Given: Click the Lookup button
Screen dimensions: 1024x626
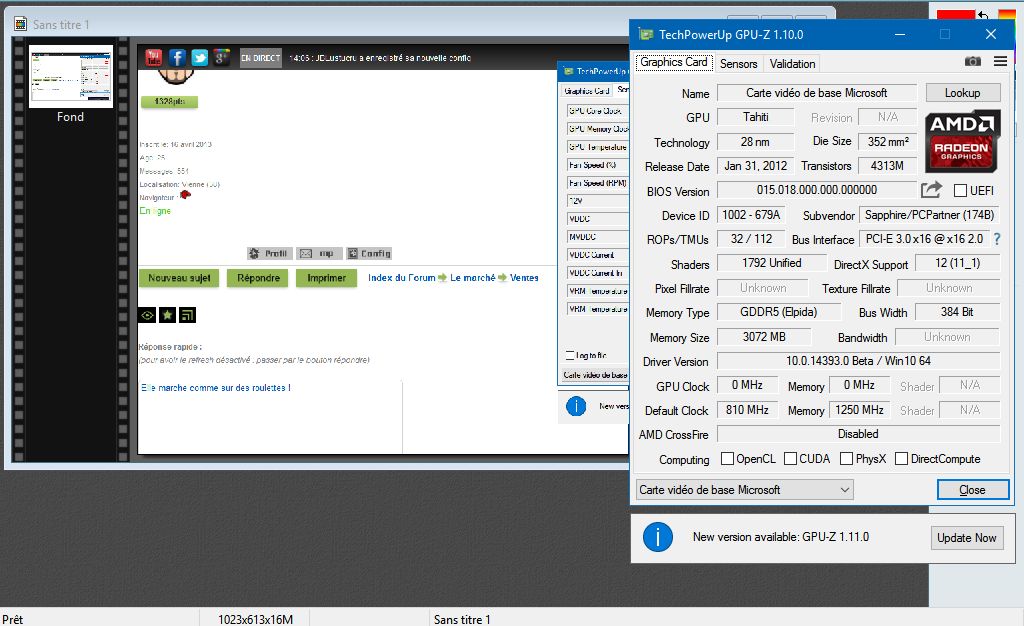Looking at the screenshot, I should click(963, 93).
